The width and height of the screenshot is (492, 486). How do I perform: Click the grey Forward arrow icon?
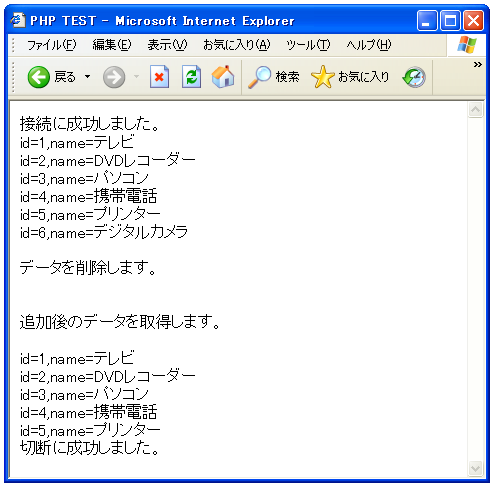tap(114, 77)
